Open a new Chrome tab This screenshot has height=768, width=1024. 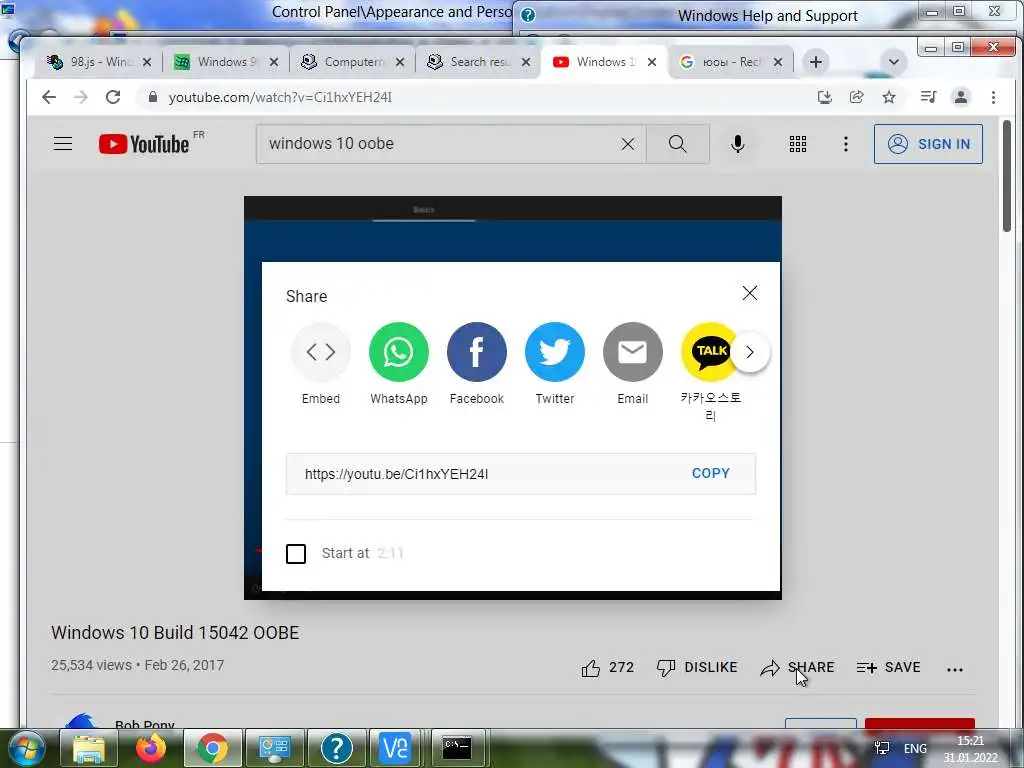tap(816, 62)
